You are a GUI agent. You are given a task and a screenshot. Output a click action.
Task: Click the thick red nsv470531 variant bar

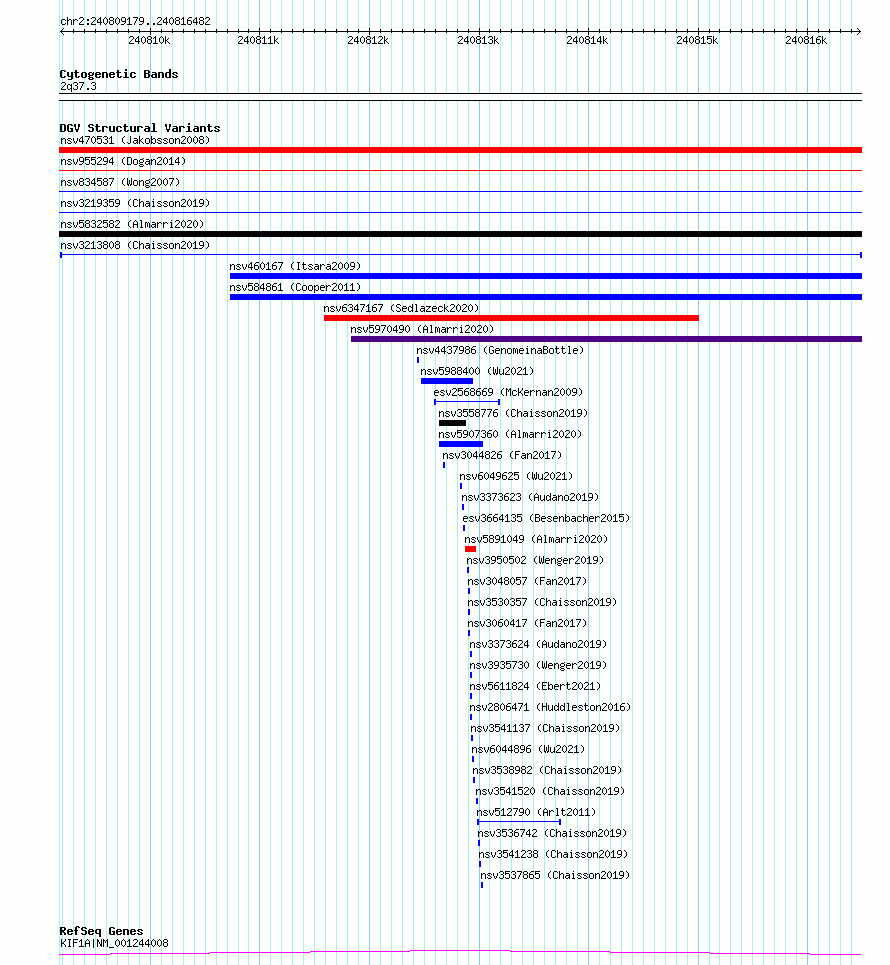point(460,150)
